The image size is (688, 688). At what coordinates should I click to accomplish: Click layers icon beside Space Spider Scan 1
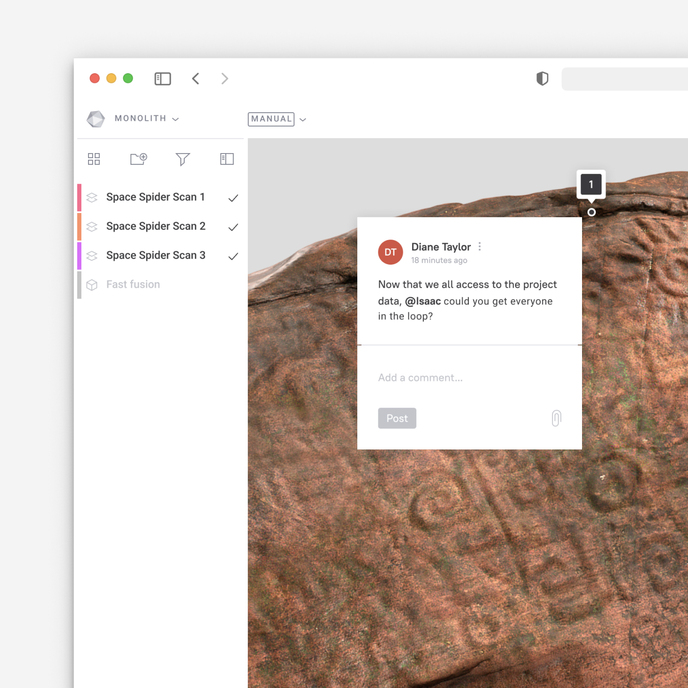tap(92, 198)
